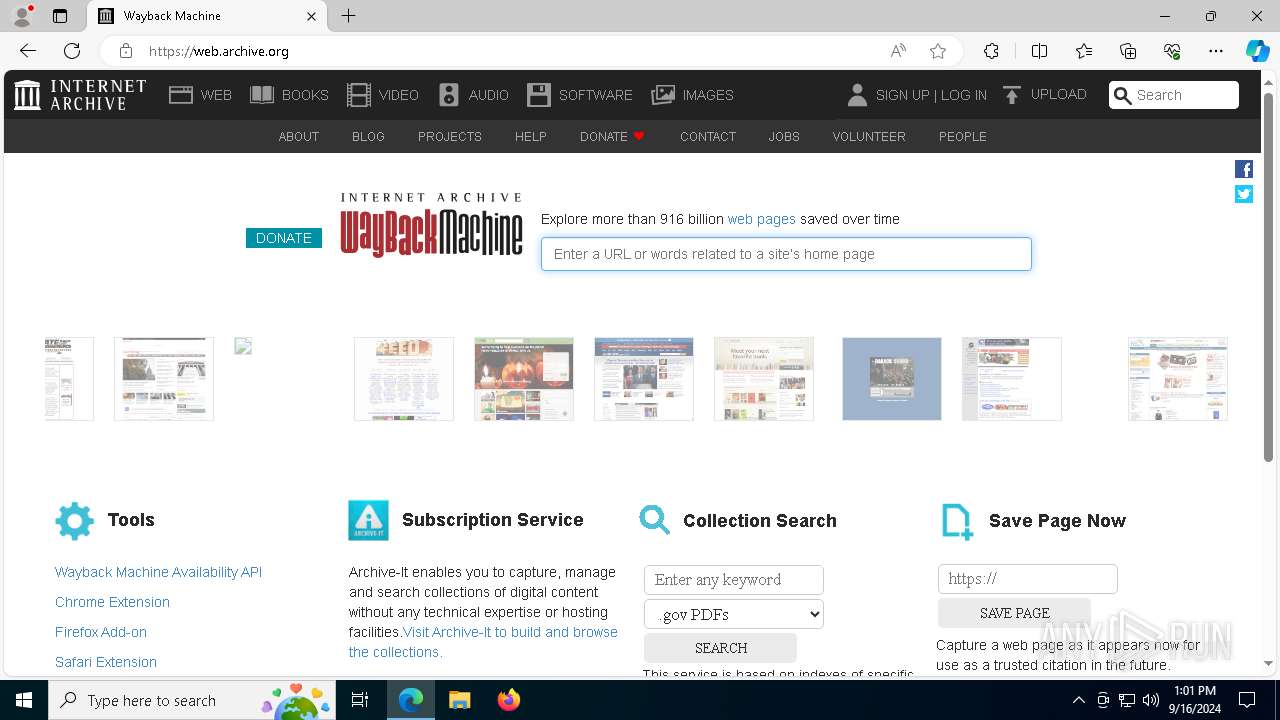Open the Favorites list icon in Edge toolbar
Screen dimensions: 1280x720
pyautogui.click(x=1084, y=51)
